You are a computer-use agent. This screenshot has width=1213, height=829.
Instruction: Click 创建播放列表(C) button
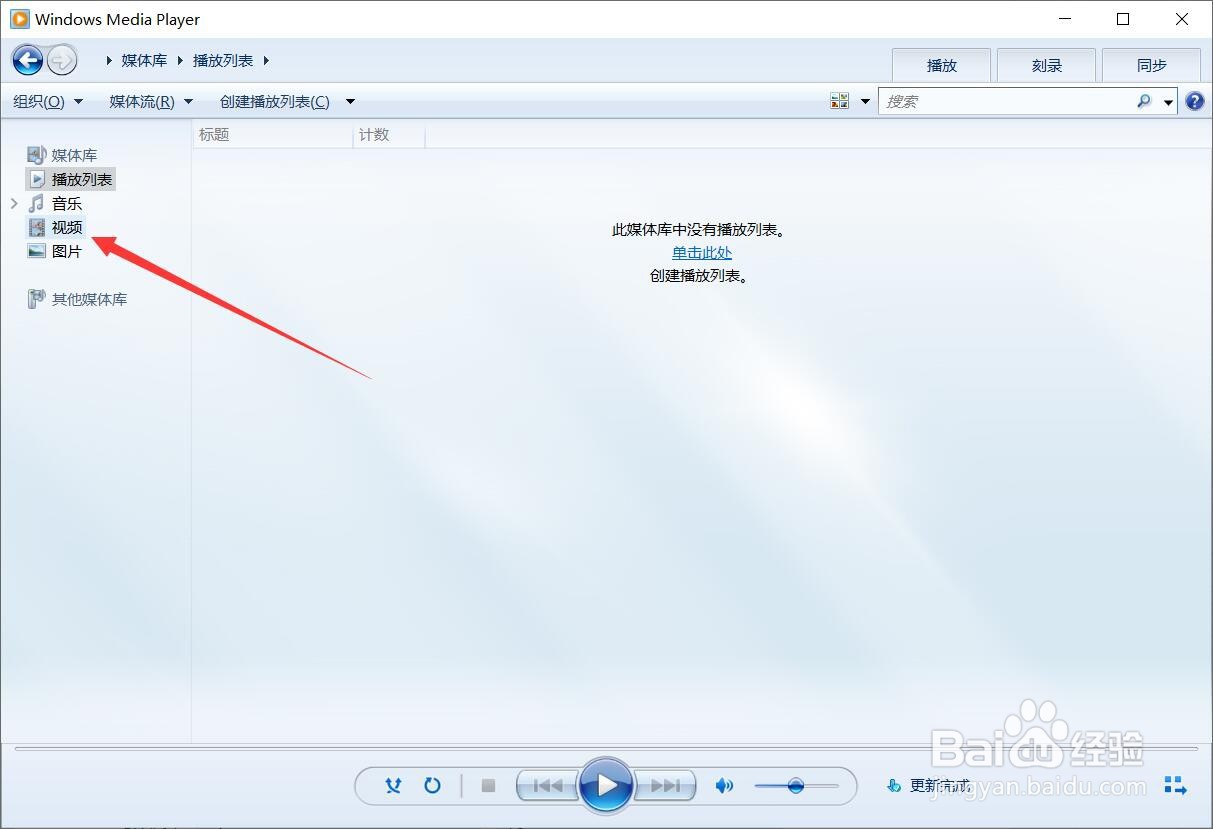click(275, 101)
